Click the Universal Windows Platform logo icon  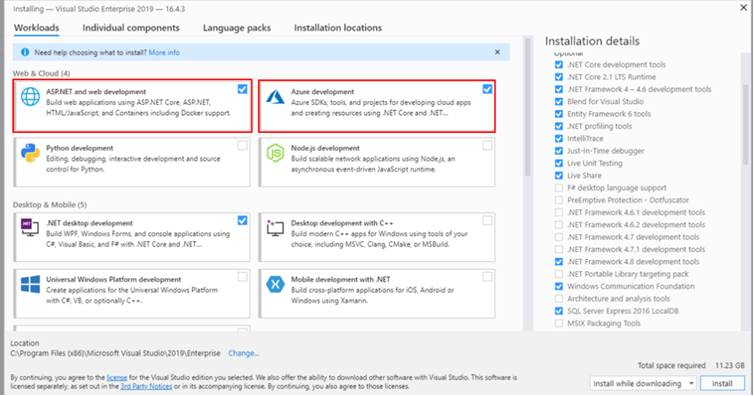coord(30,284)
